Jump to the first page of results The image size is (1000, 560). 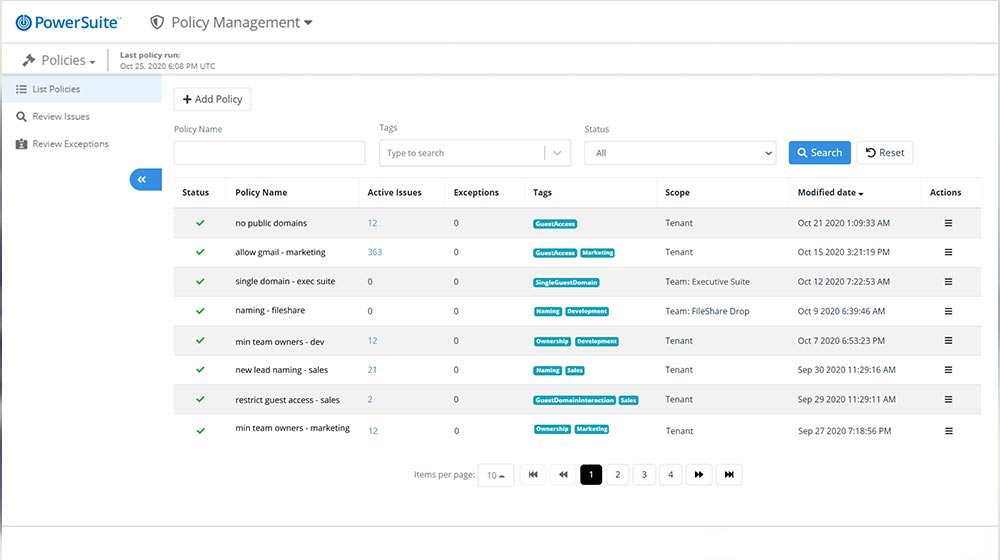[533, 475]
